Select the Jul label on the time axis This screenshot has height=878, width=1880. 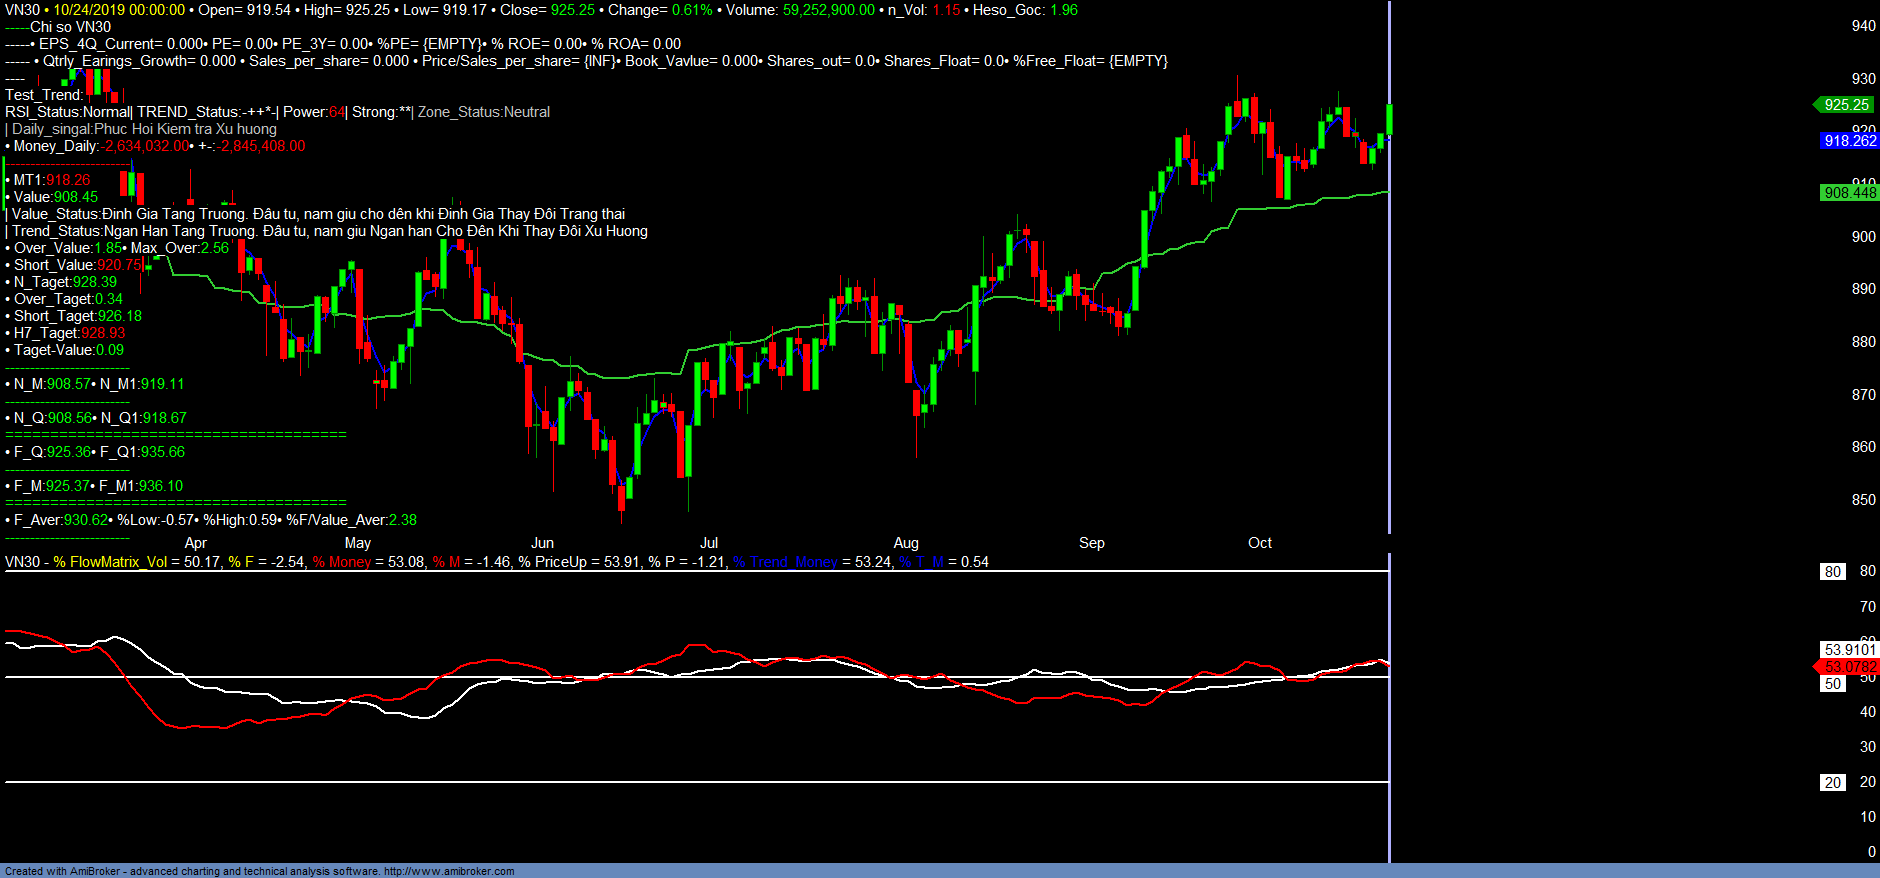(x=708, y=543)
